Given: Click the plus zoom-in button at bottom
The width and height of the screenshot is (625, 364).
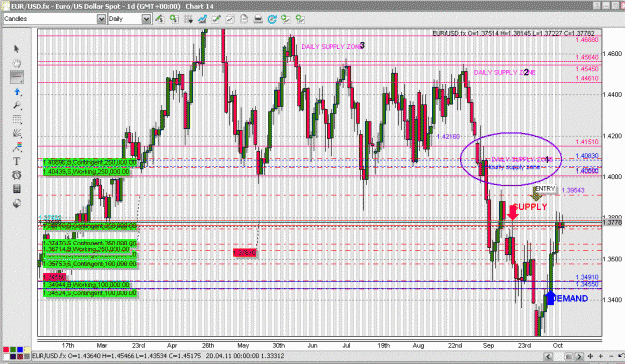Looking at the screenshot, I should pyautogui.click(x=601, y=356).
